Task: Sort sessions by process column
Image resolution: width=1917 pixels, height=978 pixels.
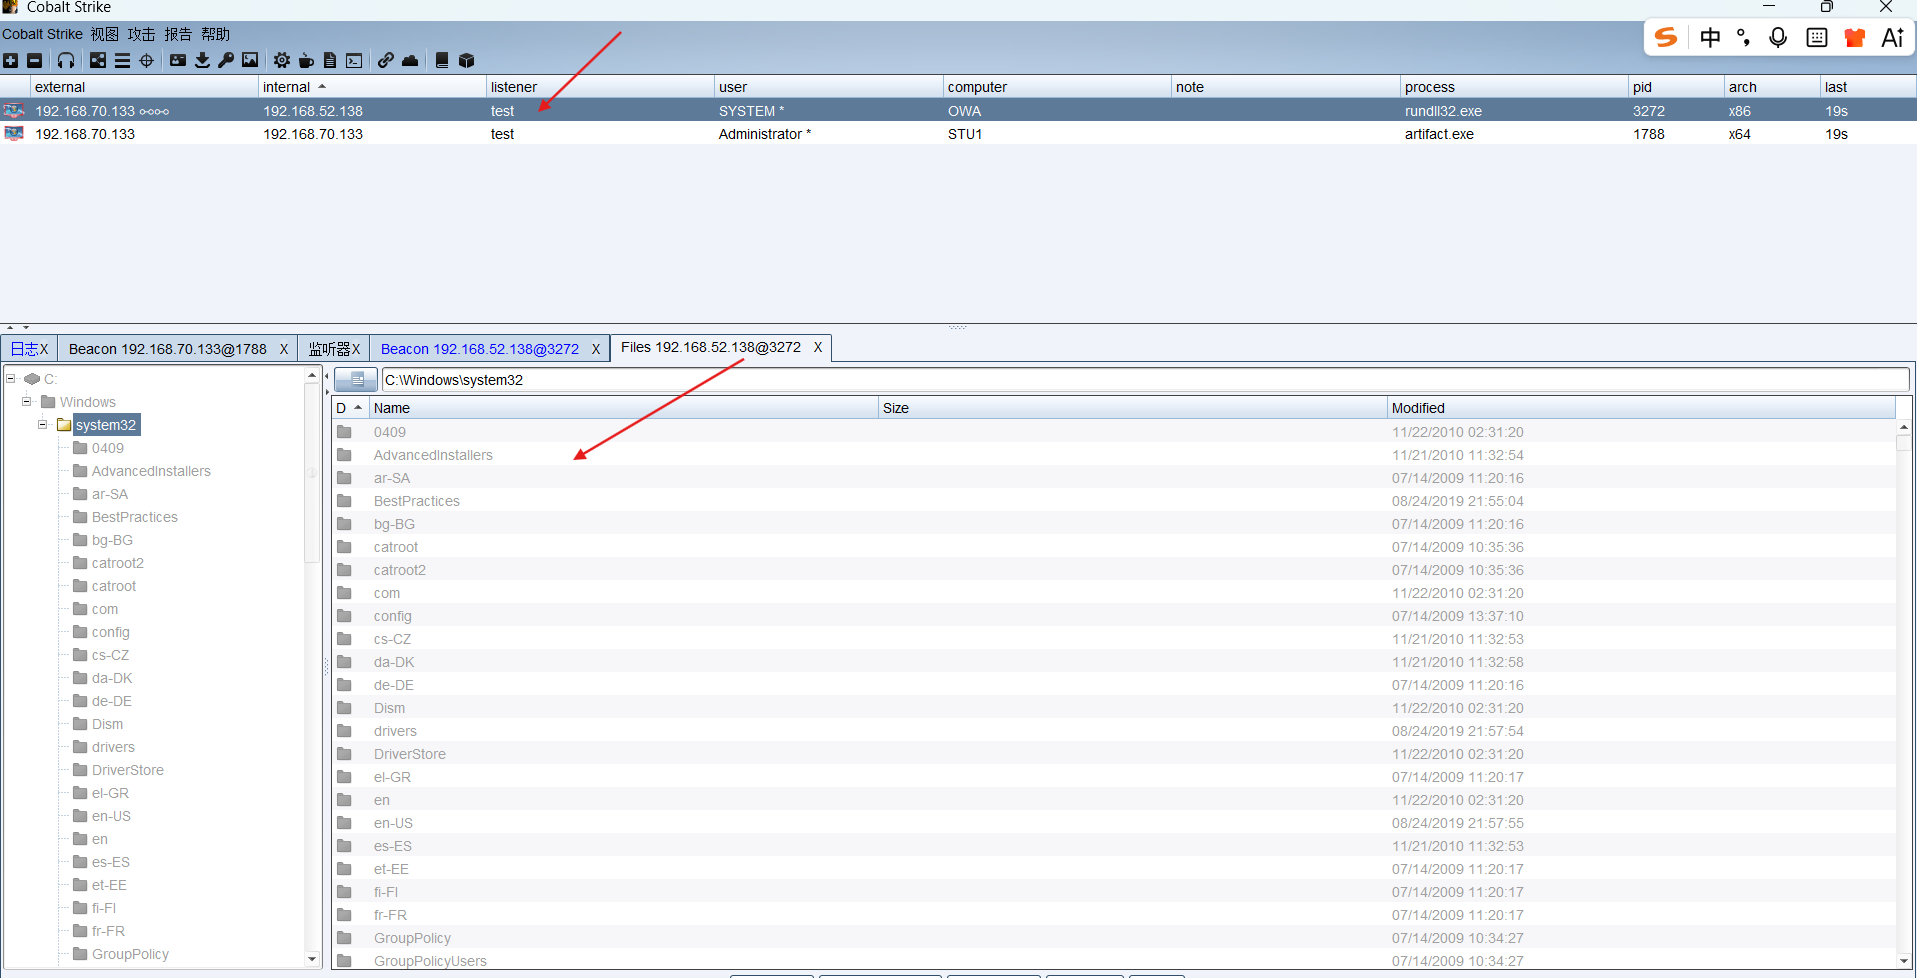Action: 1514,87
